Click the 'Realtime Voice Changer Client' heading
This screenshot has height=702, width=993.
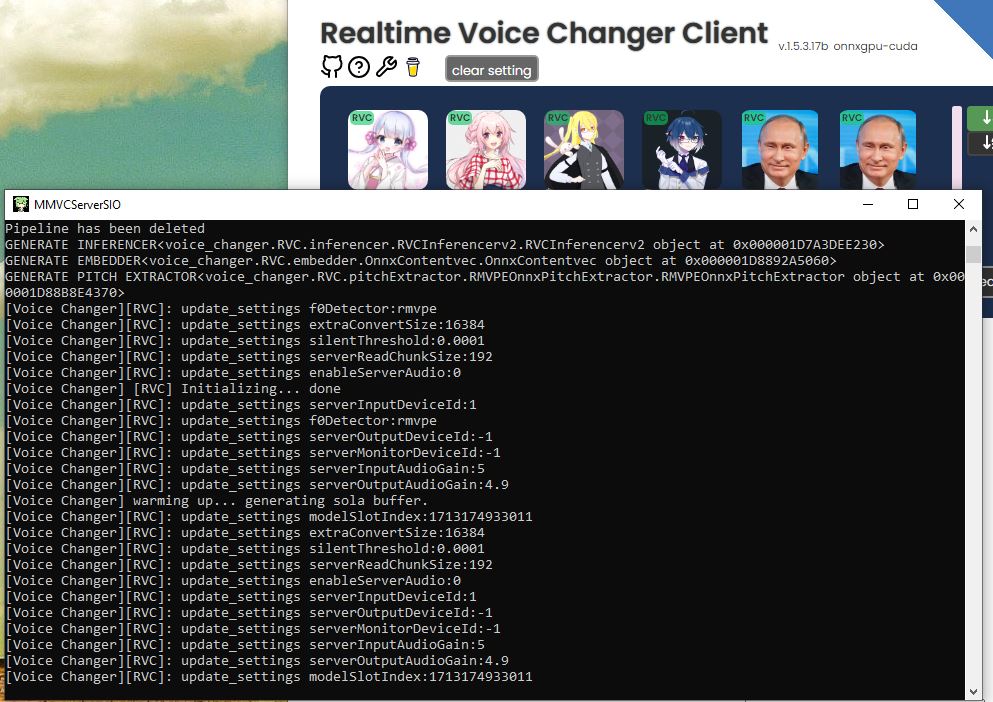pyautogui.click(x=544, y=33)
